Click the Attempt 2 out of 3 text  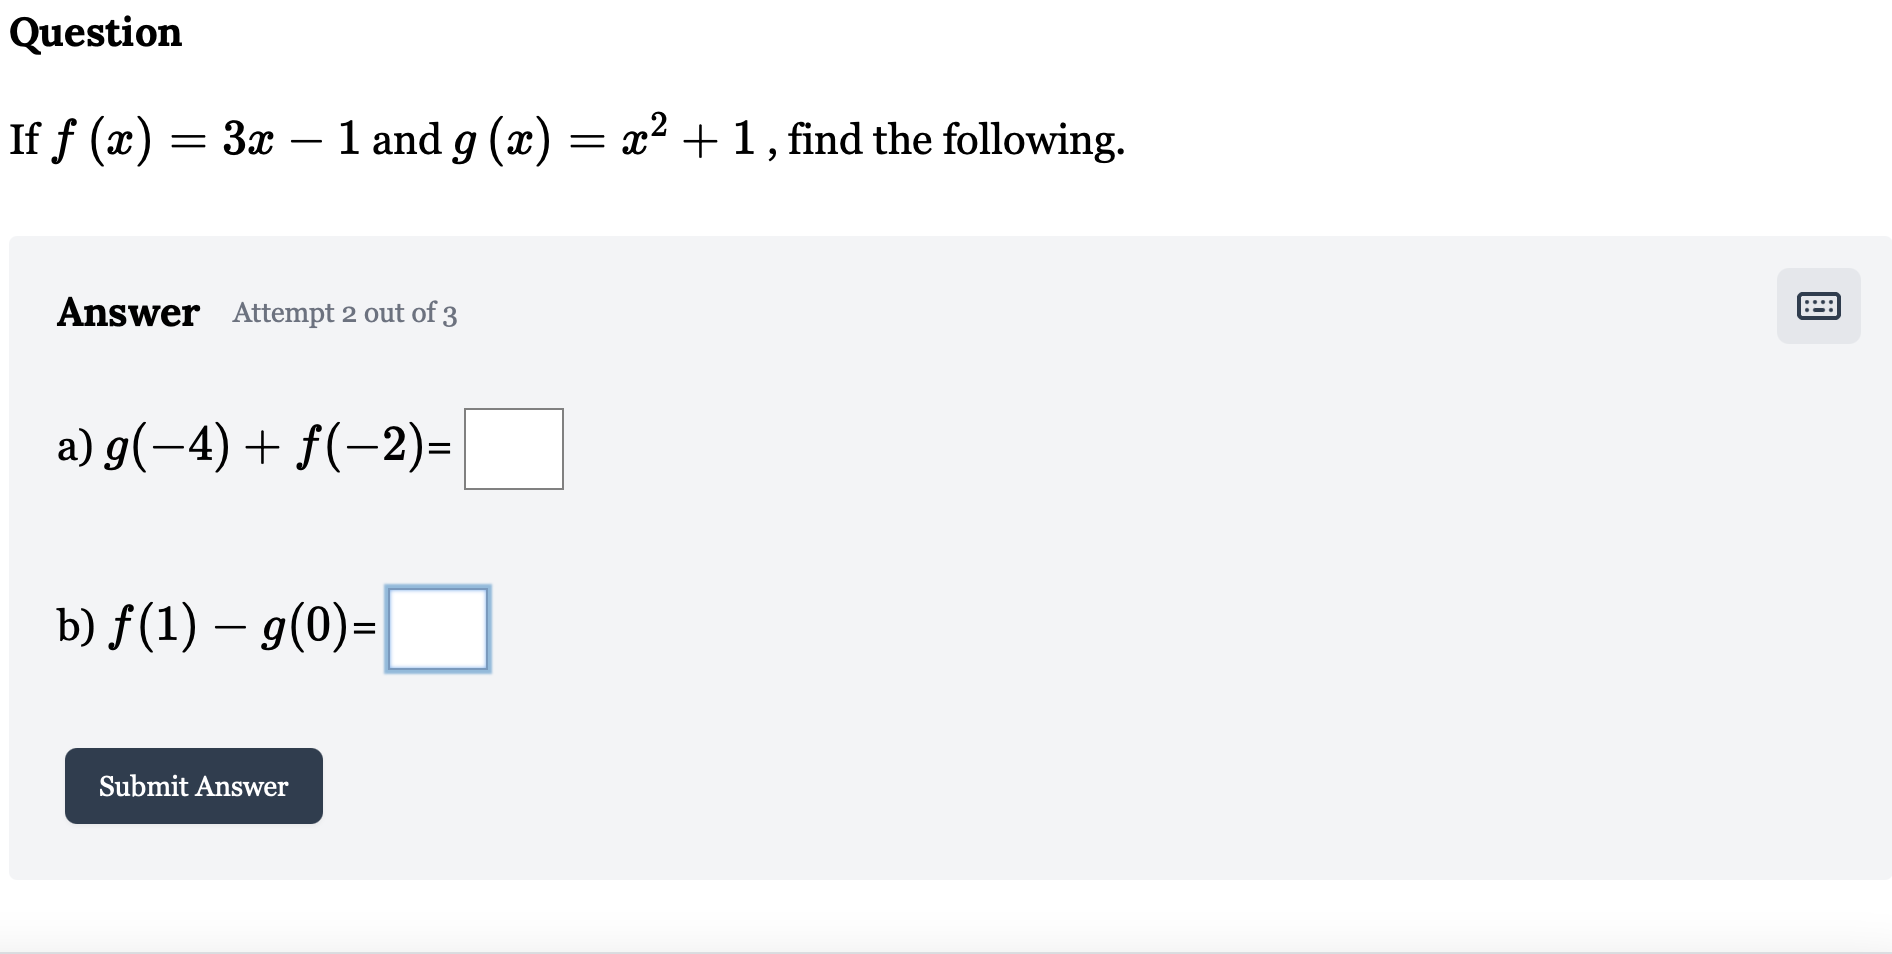click(x=344, y=313)
